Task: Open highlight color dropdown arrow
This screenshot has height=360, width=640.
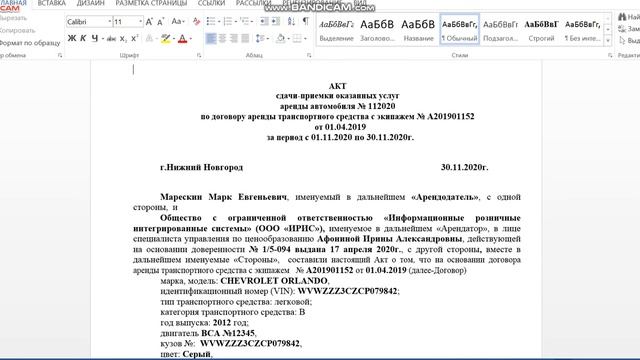Action: point(174,39)
